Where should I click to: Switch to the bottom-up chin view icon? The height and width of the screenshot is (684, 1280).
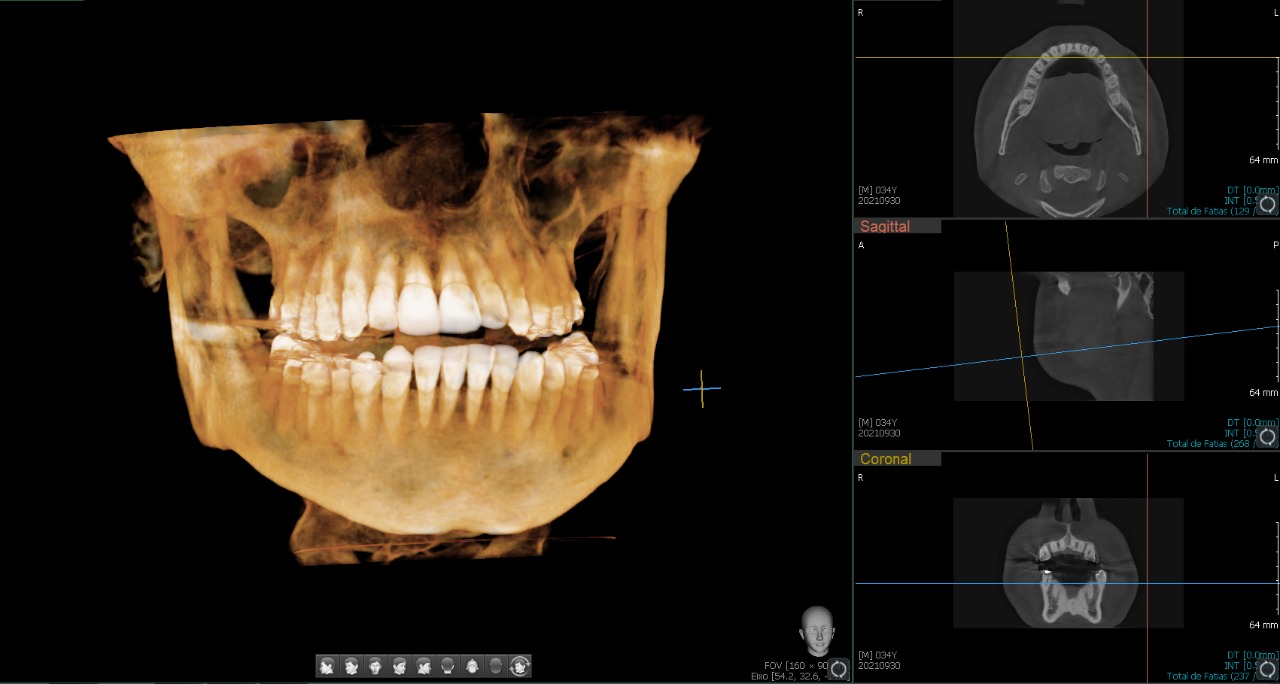(x=471, y=666)
